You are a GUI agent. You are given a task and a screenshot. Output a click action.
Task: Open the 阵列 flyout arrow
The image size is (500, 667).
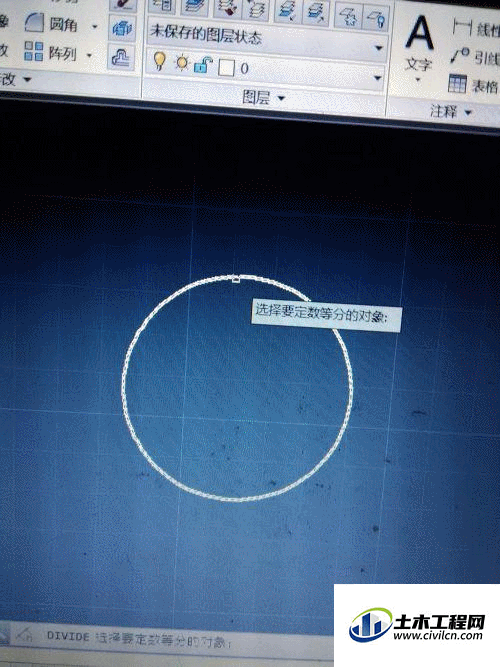click(x=89, y=55)
